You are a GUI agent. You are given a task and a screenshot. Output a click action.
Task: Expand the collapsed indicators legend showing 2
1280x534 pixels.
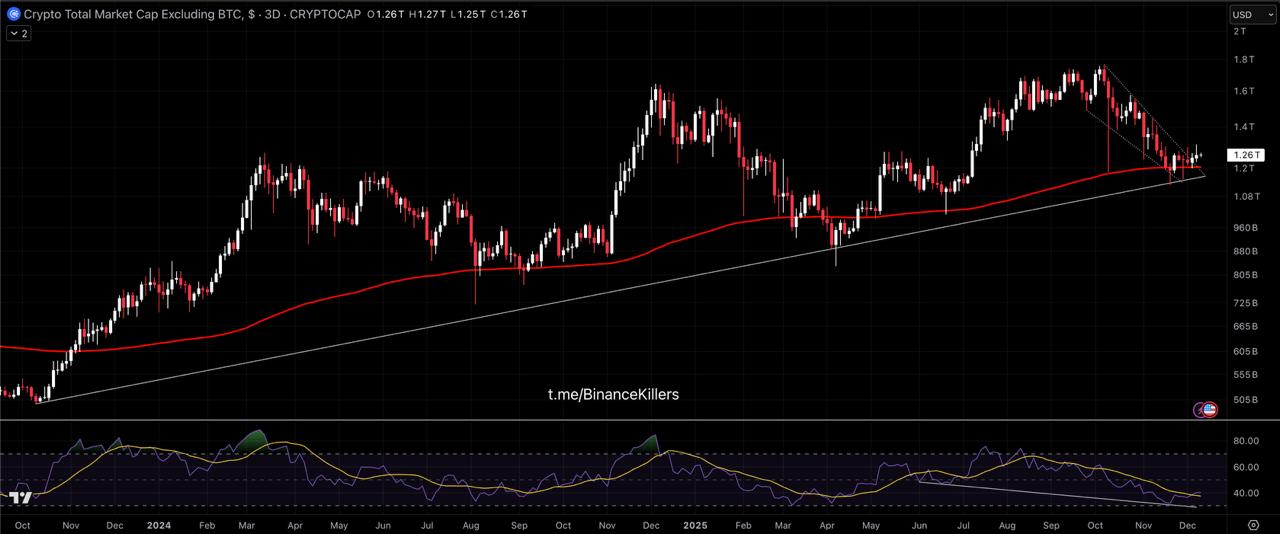point(19,33)
